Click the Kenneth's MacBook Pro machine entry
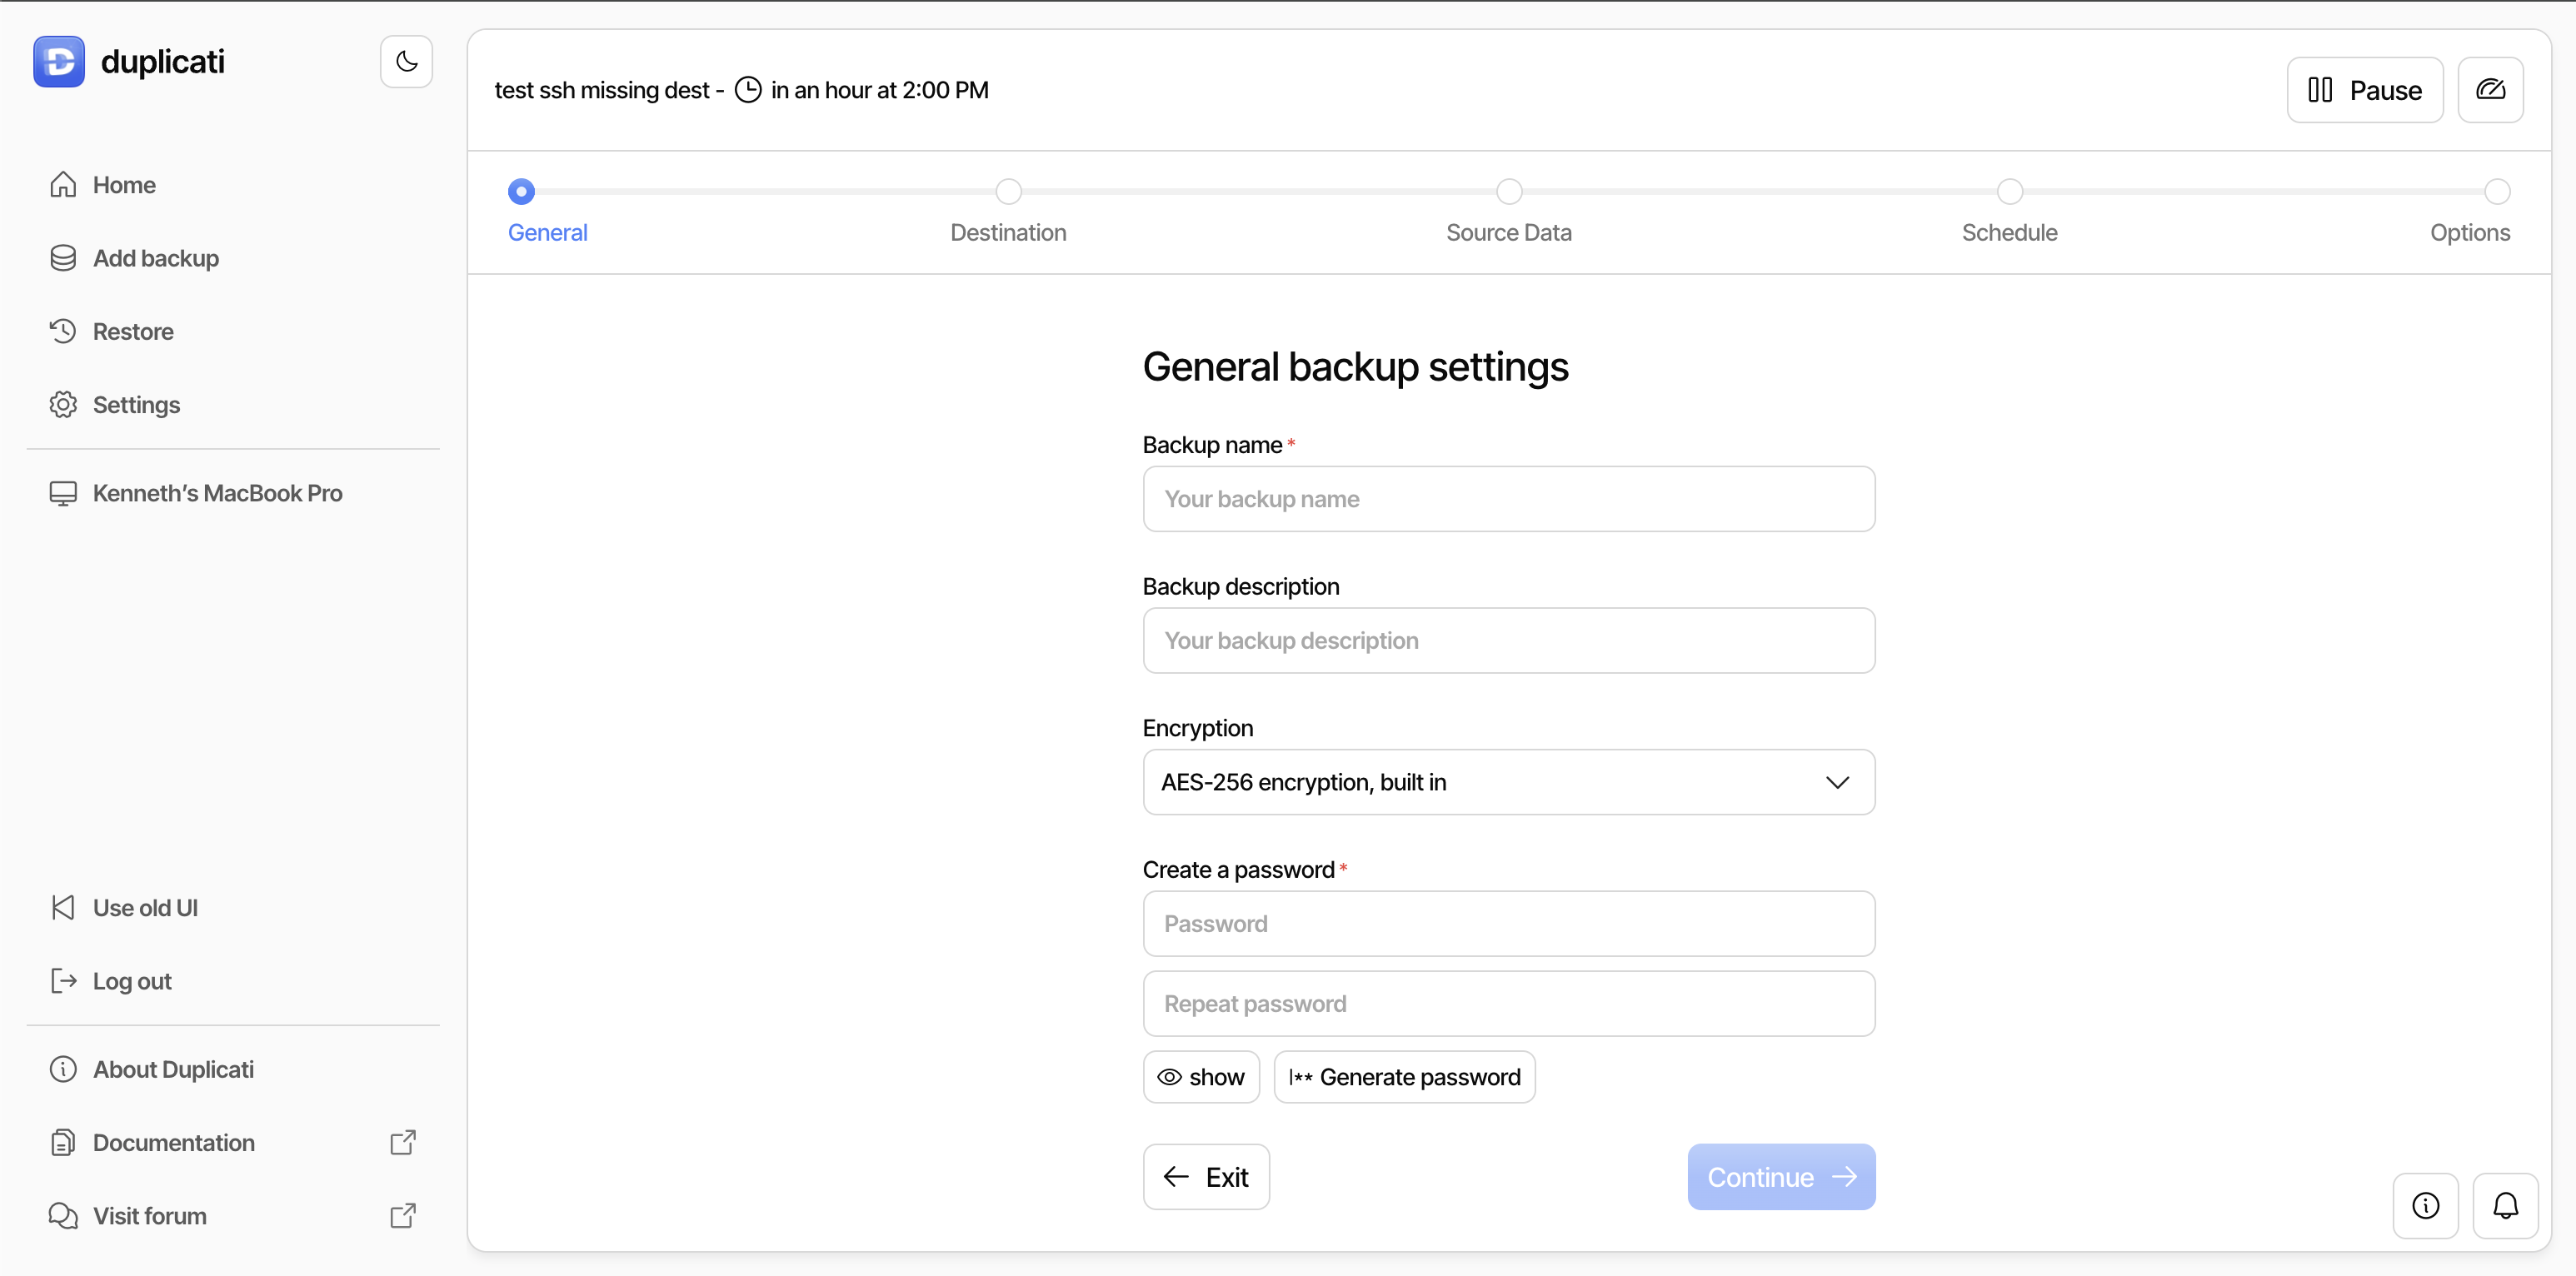 point(217,493)
